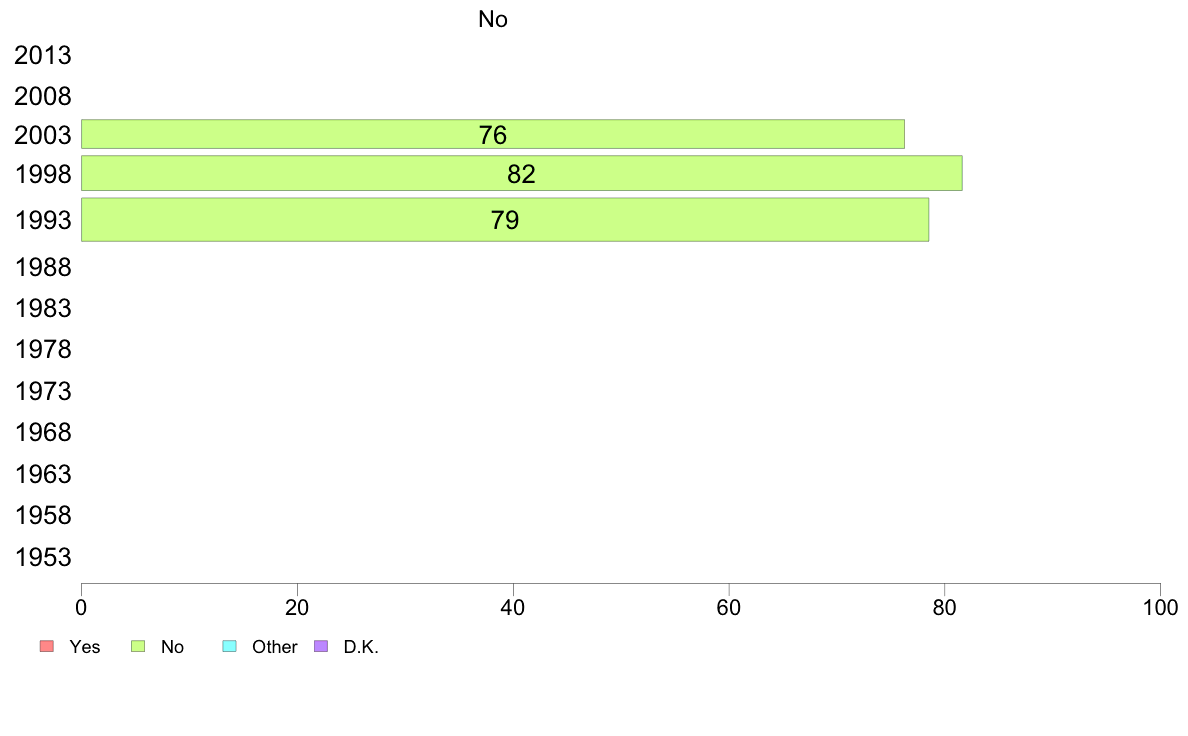This screenshot has height=736, width=1188.
Task: Click the 'No' chart title
Action: pos(492,19)
